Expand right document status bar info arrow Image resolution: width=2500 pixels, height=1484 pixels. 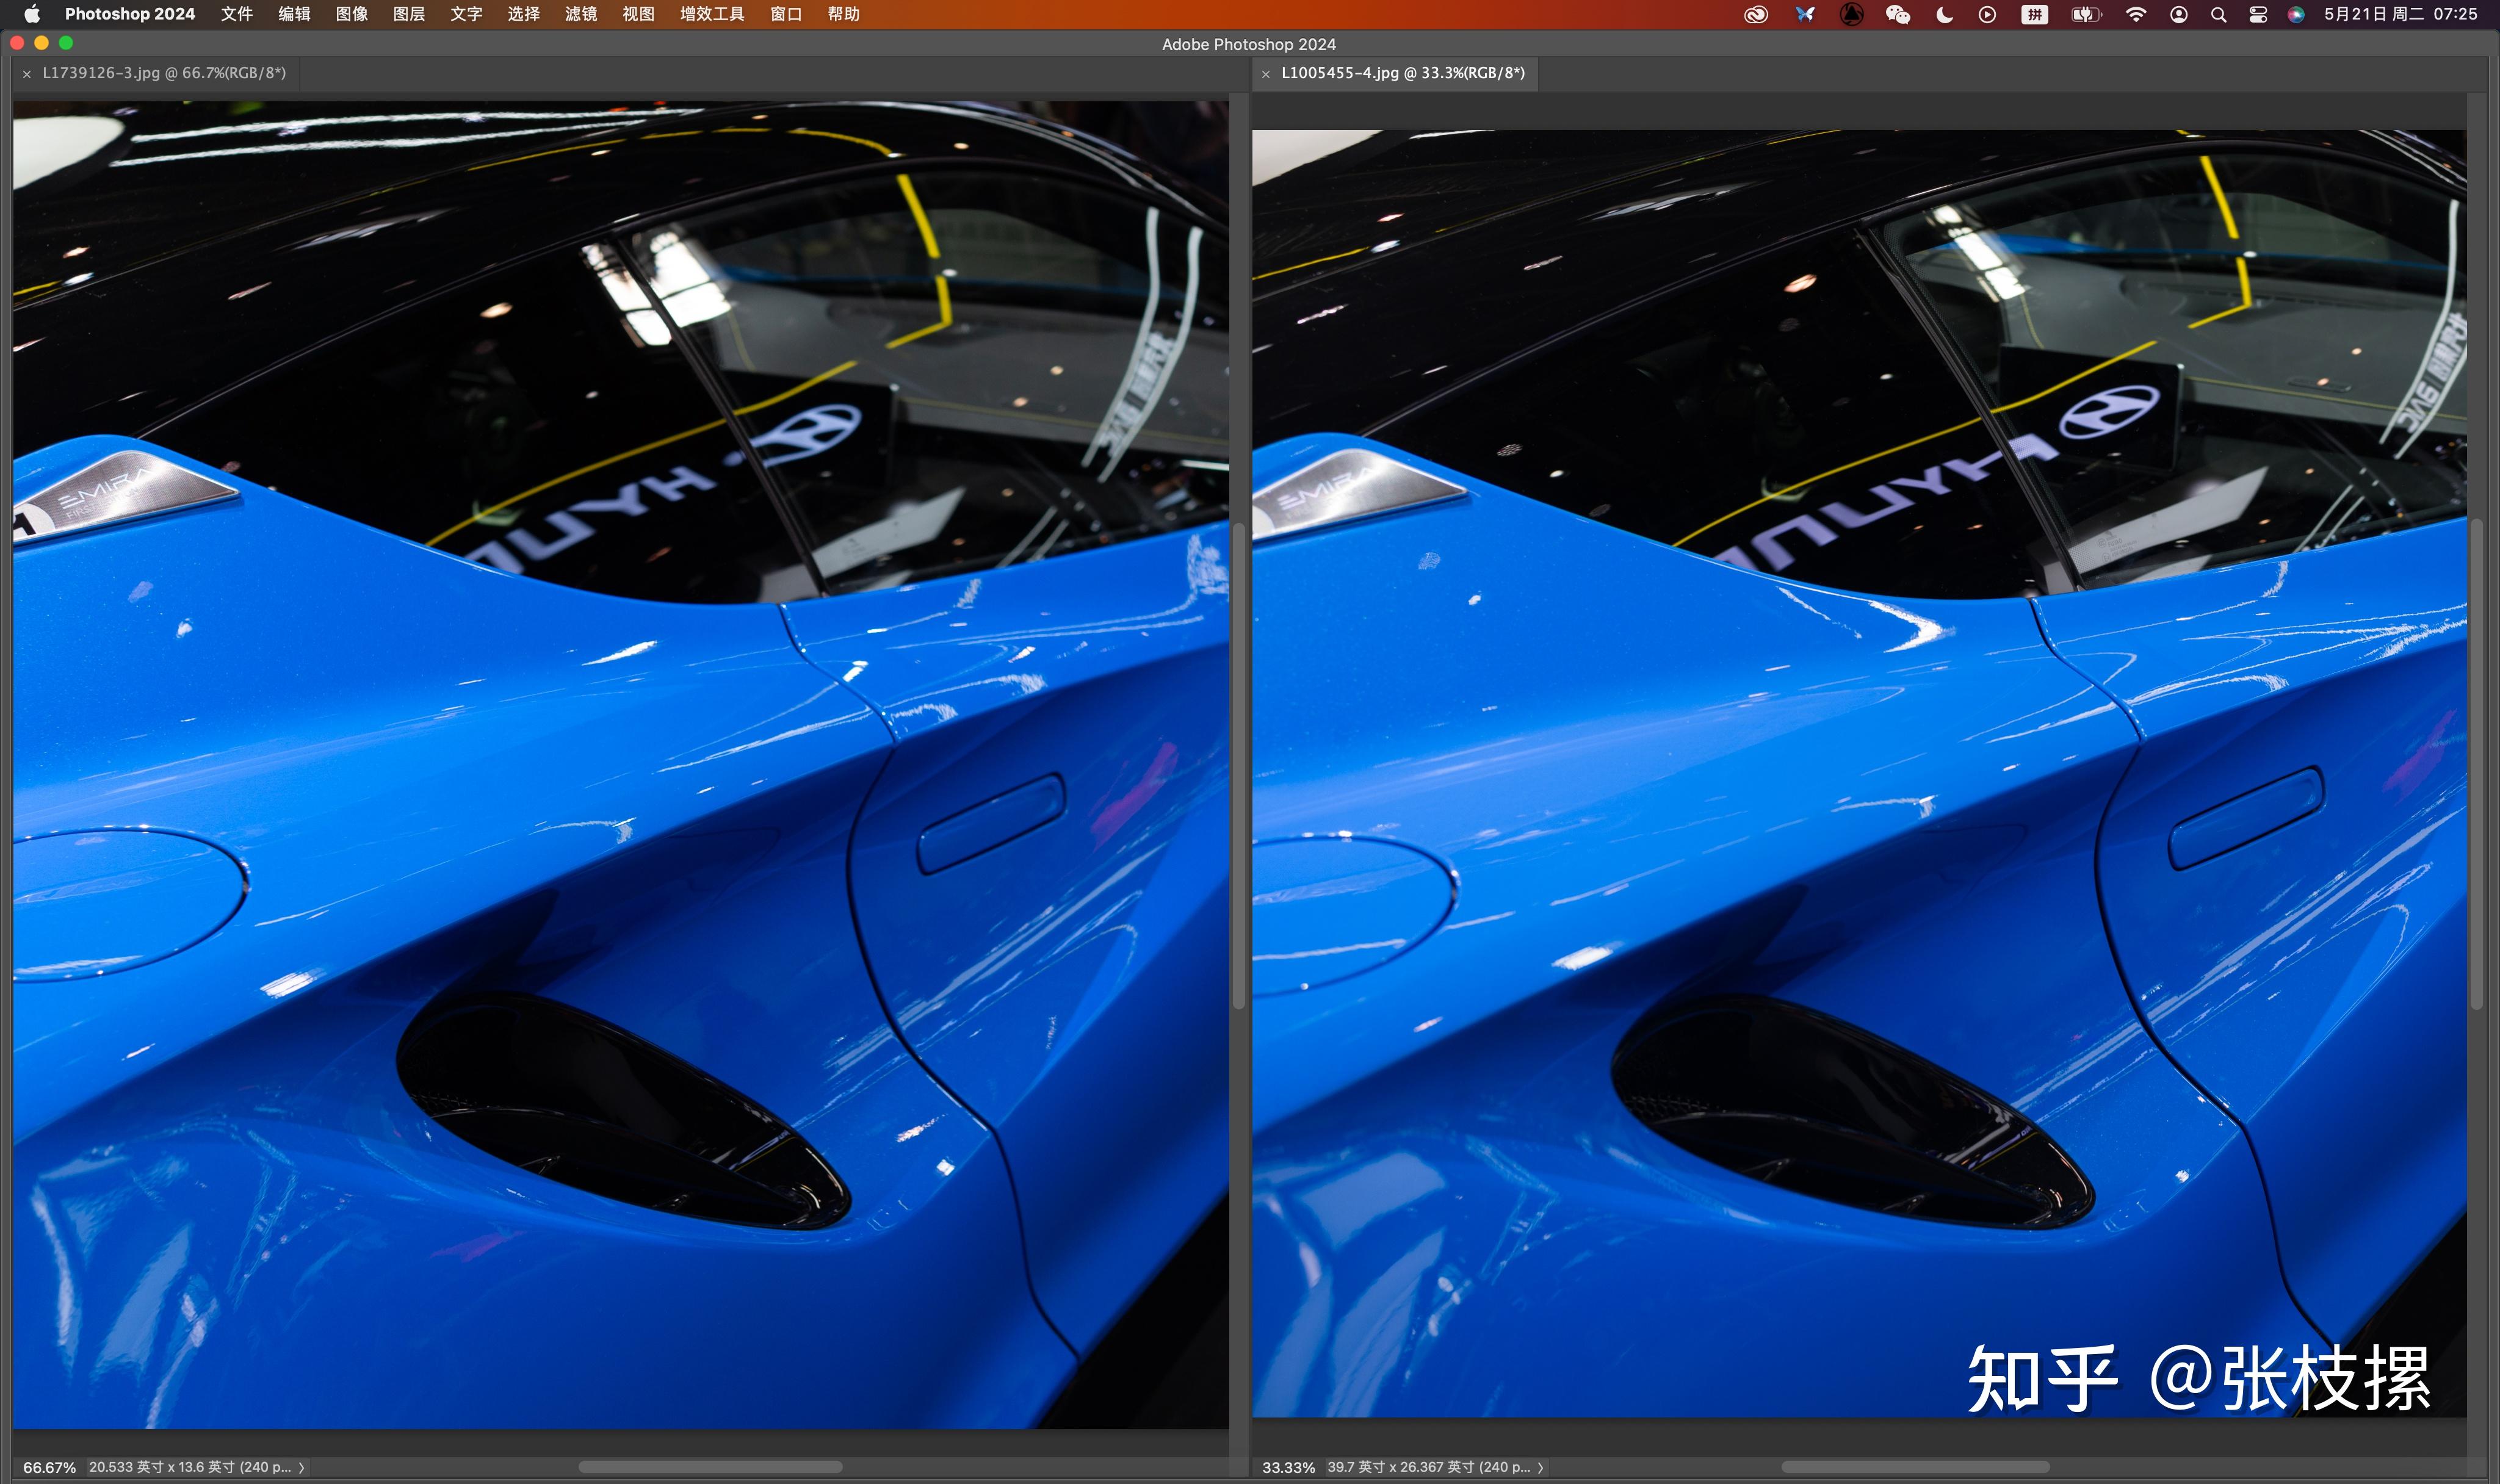click(x=1540, y=1467)
